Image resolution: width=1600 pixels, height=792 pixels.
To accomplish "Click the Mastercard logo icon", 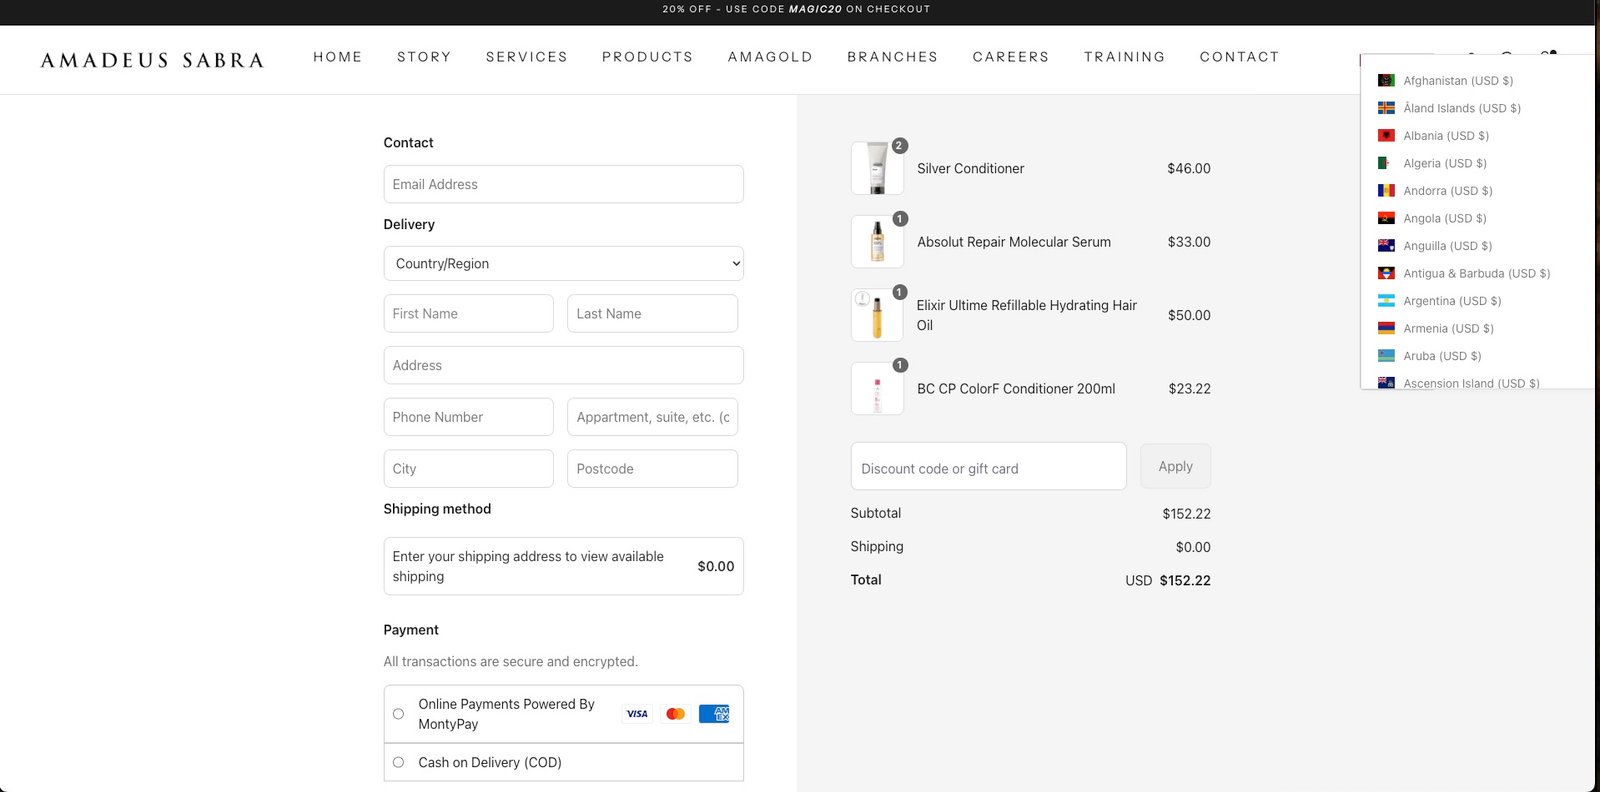I will coord(675,714).
